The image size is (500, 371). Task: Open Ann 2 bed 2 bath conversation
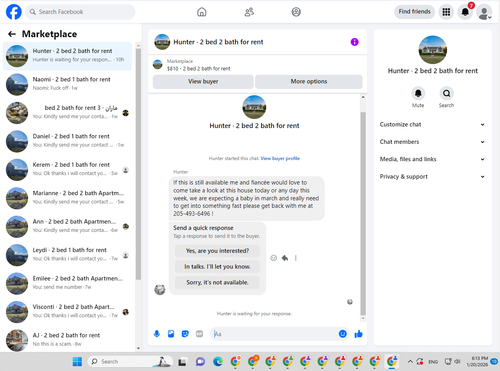tap(67, 227)
